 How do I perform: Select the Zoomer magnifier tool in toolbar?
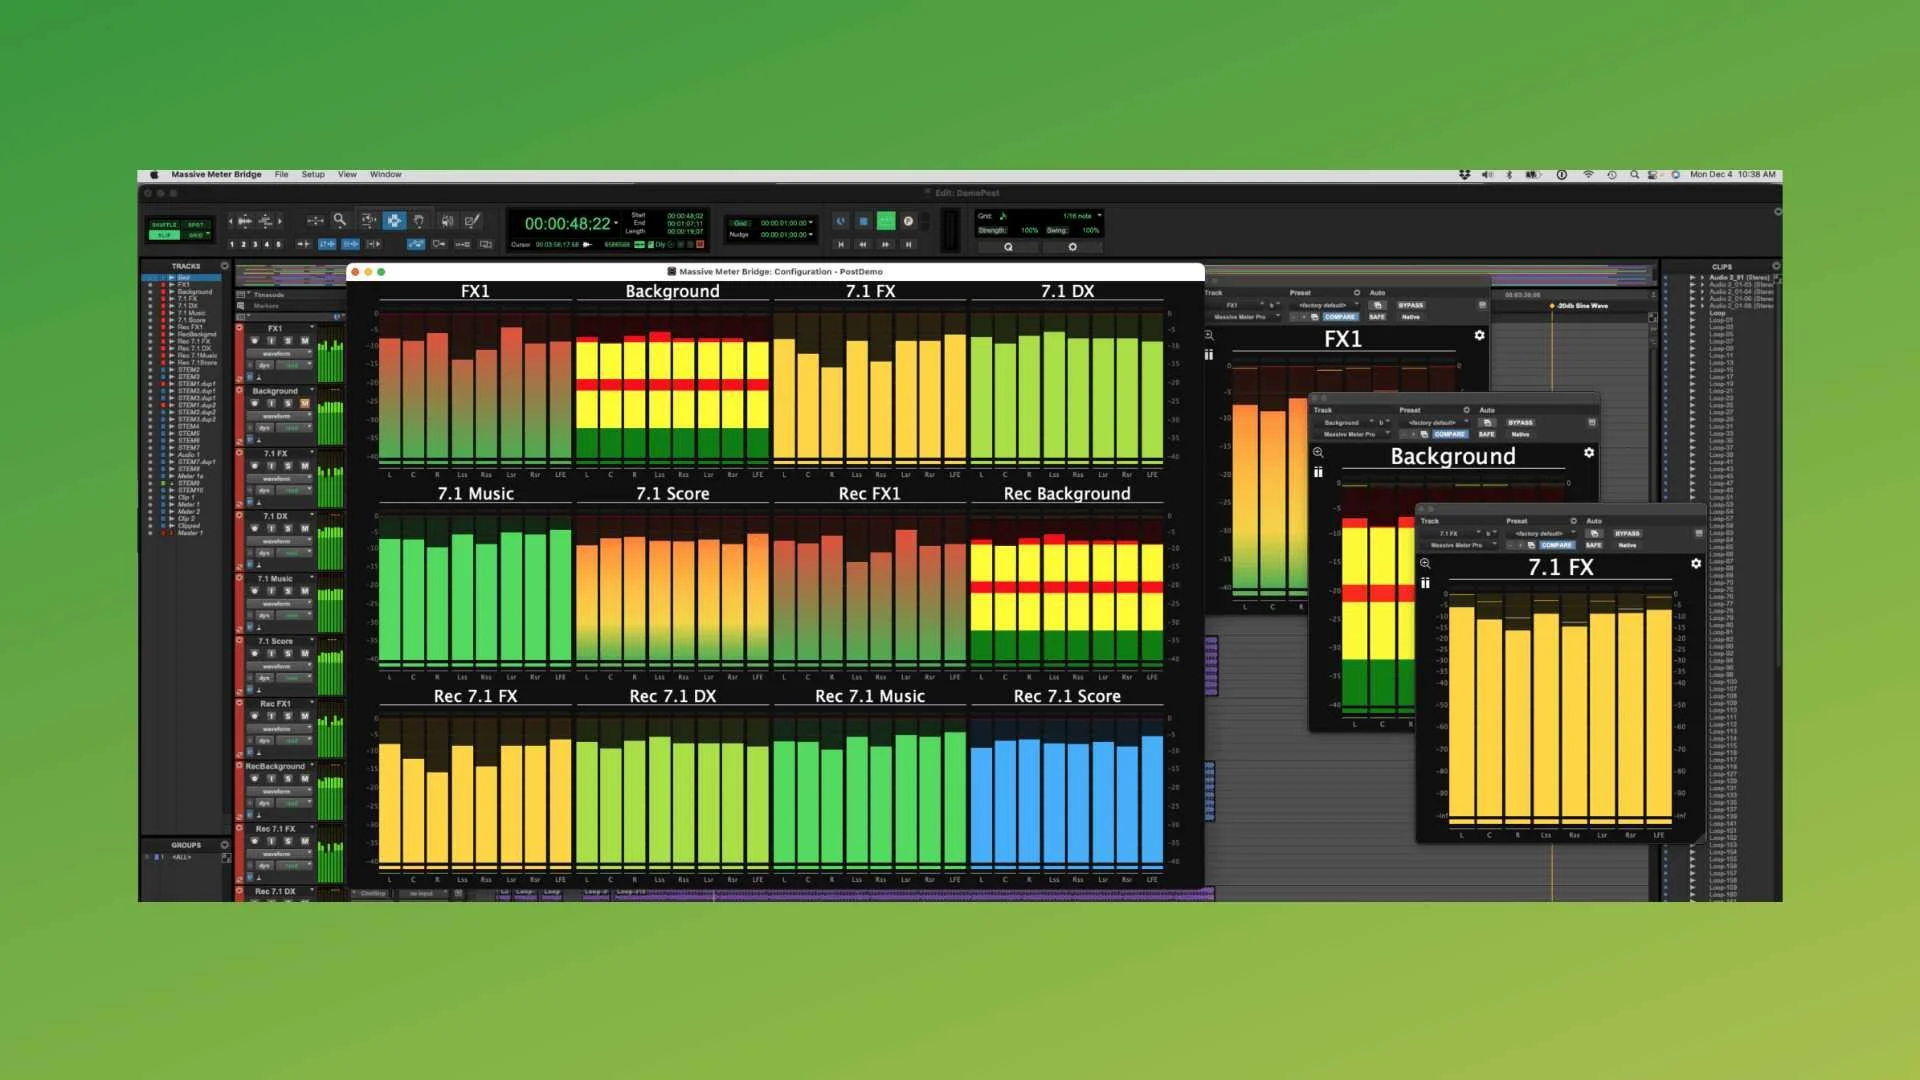click(340, 220)
